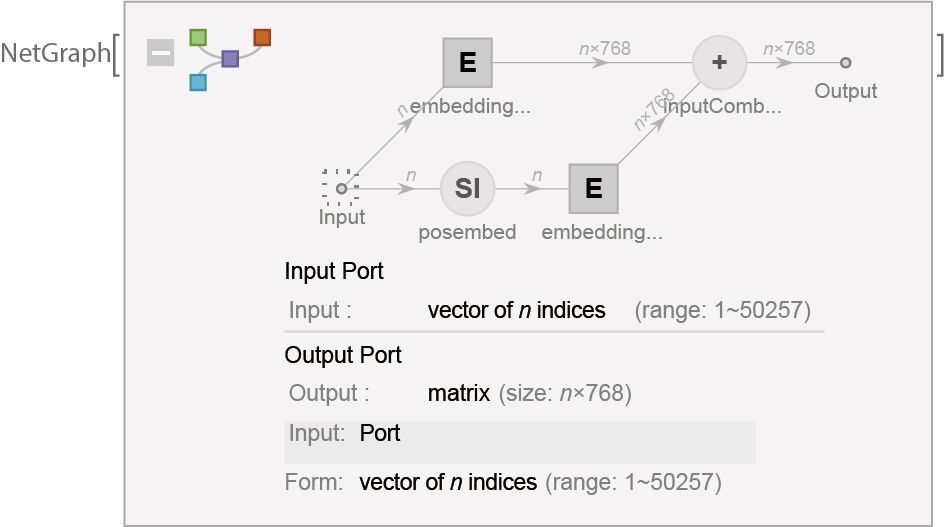
Task: Click the NetGraph head text
Action: click(x=55, y=53)
